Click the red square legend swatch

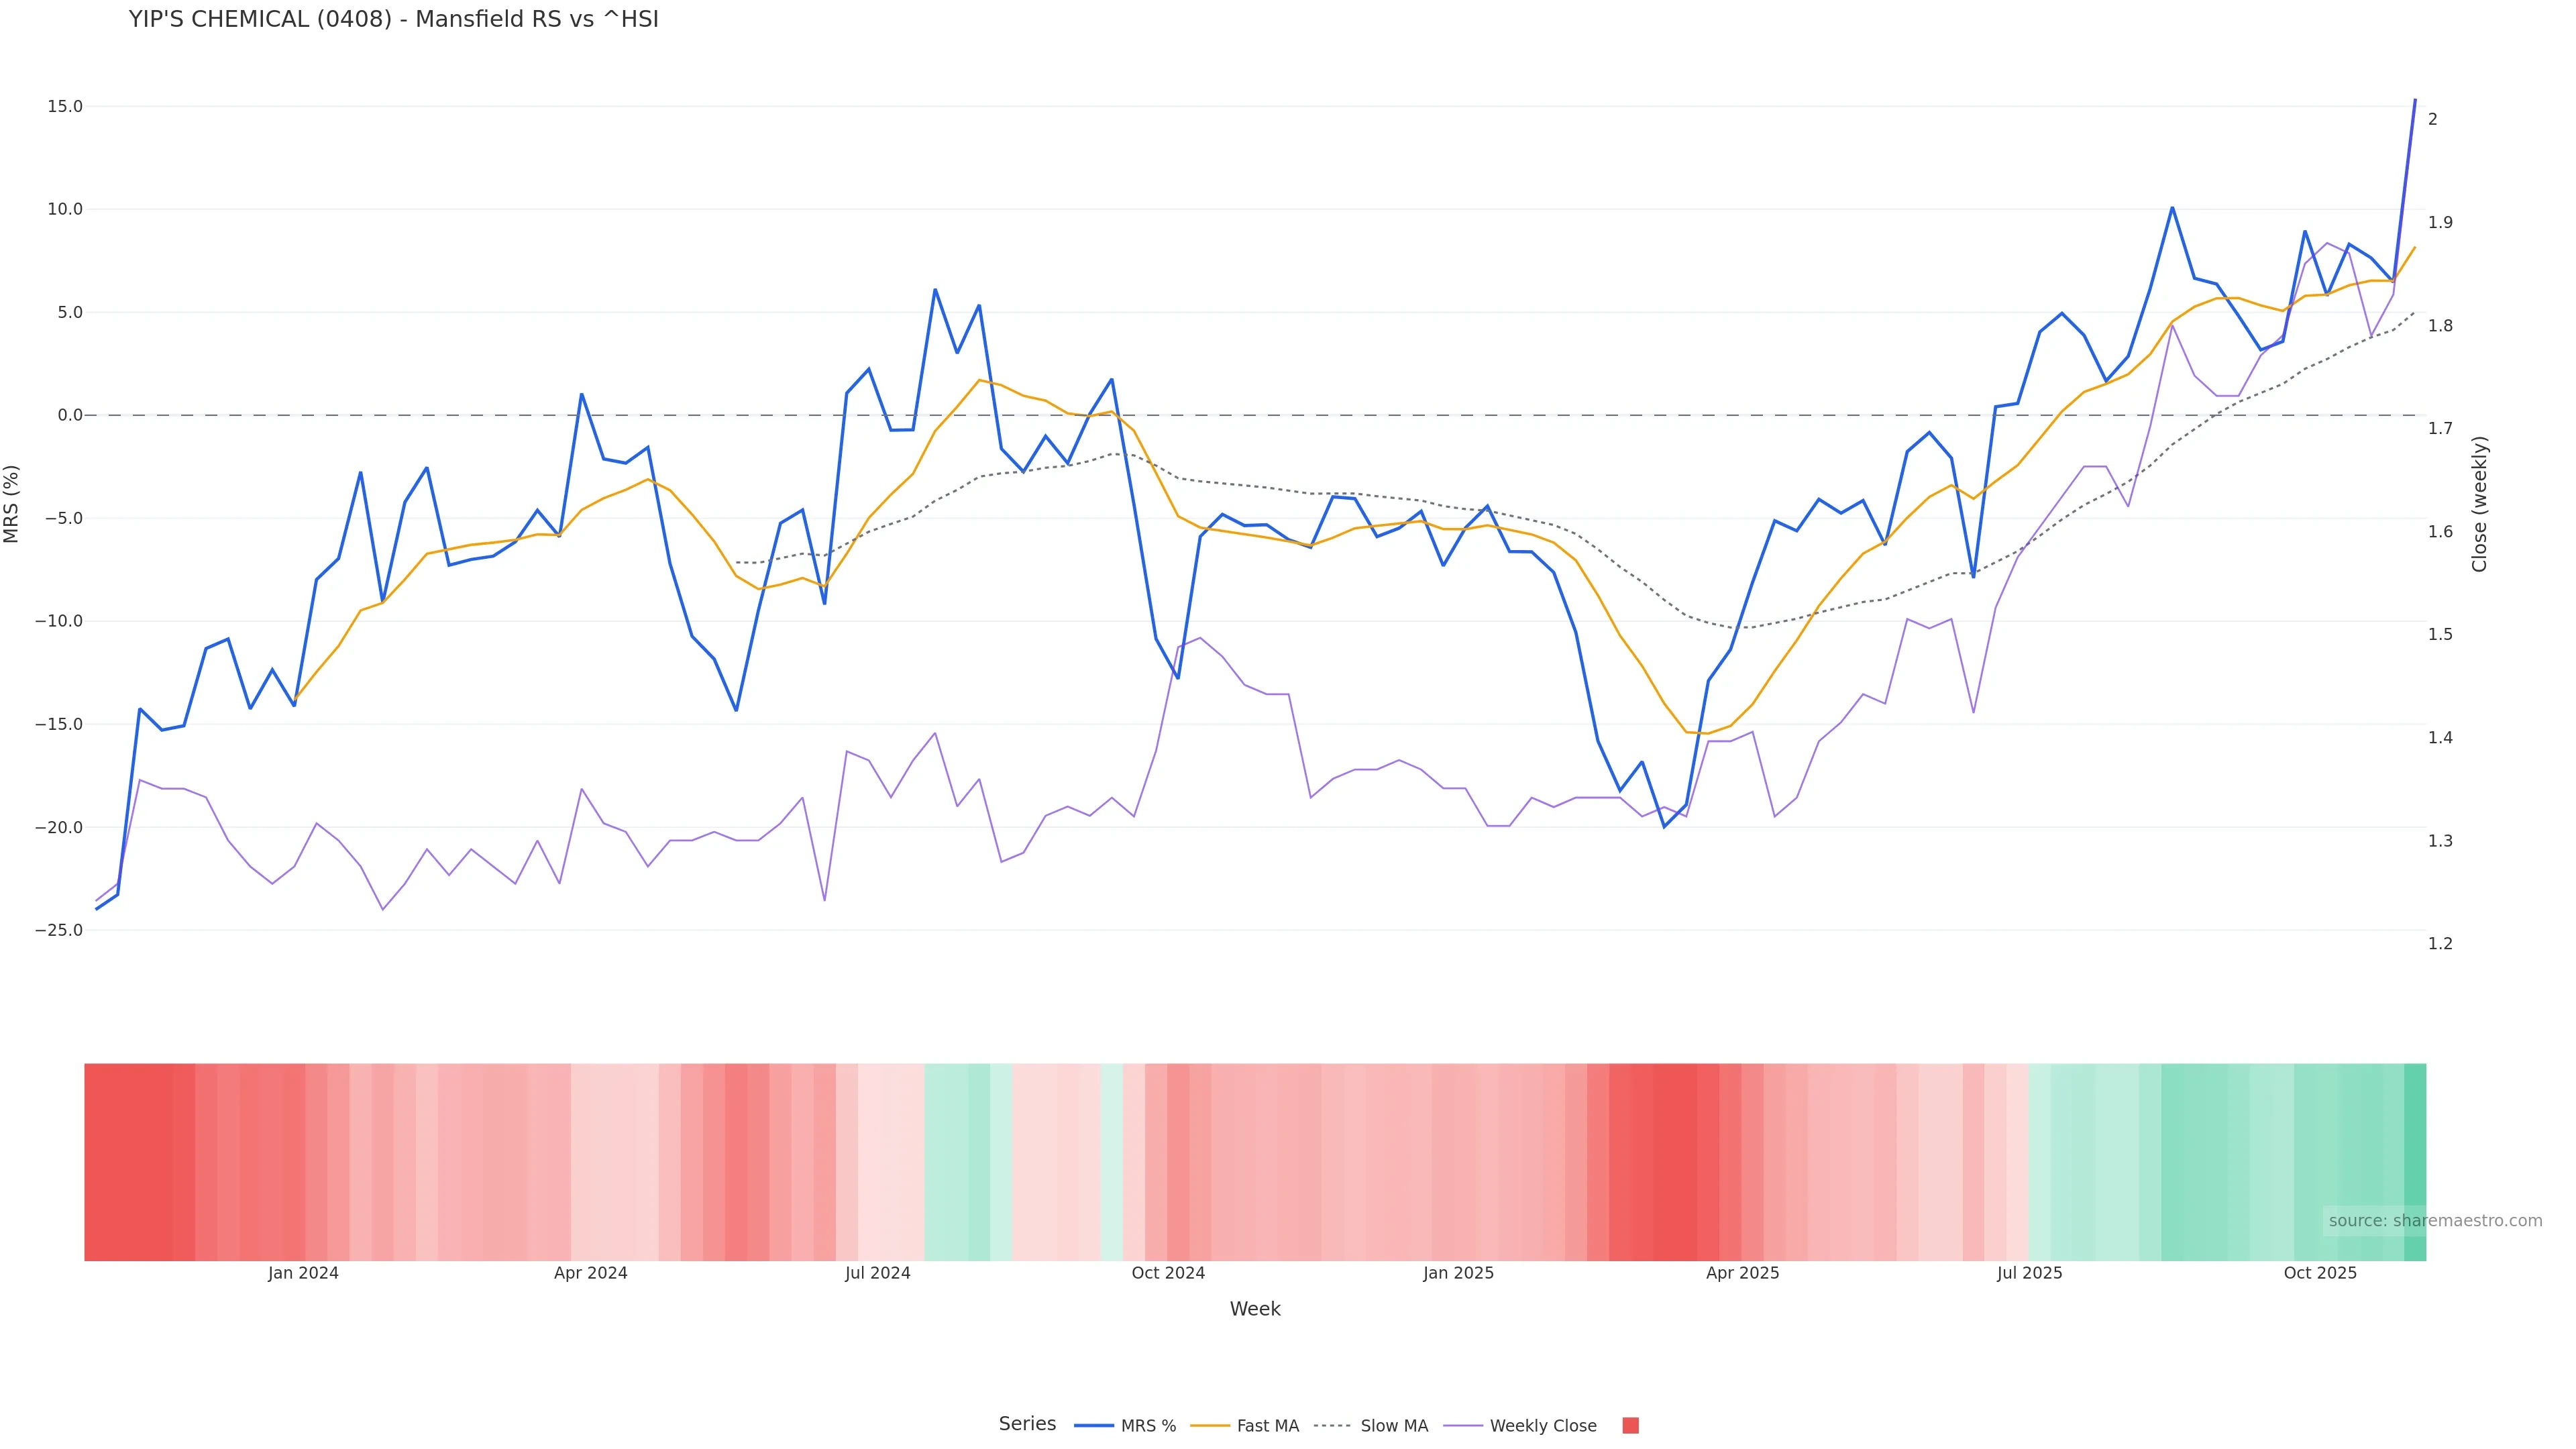coord(1630,1426)
